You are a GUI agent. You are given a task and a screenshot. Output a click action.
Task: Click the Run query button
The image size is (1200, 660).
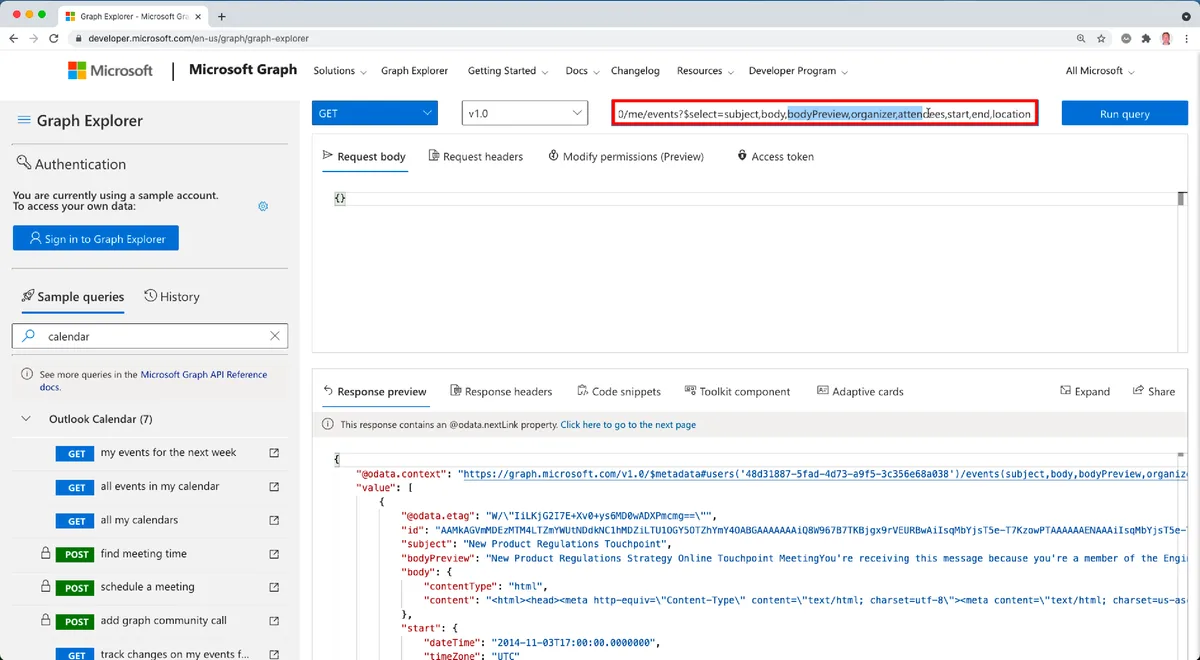pos(1124,113)
